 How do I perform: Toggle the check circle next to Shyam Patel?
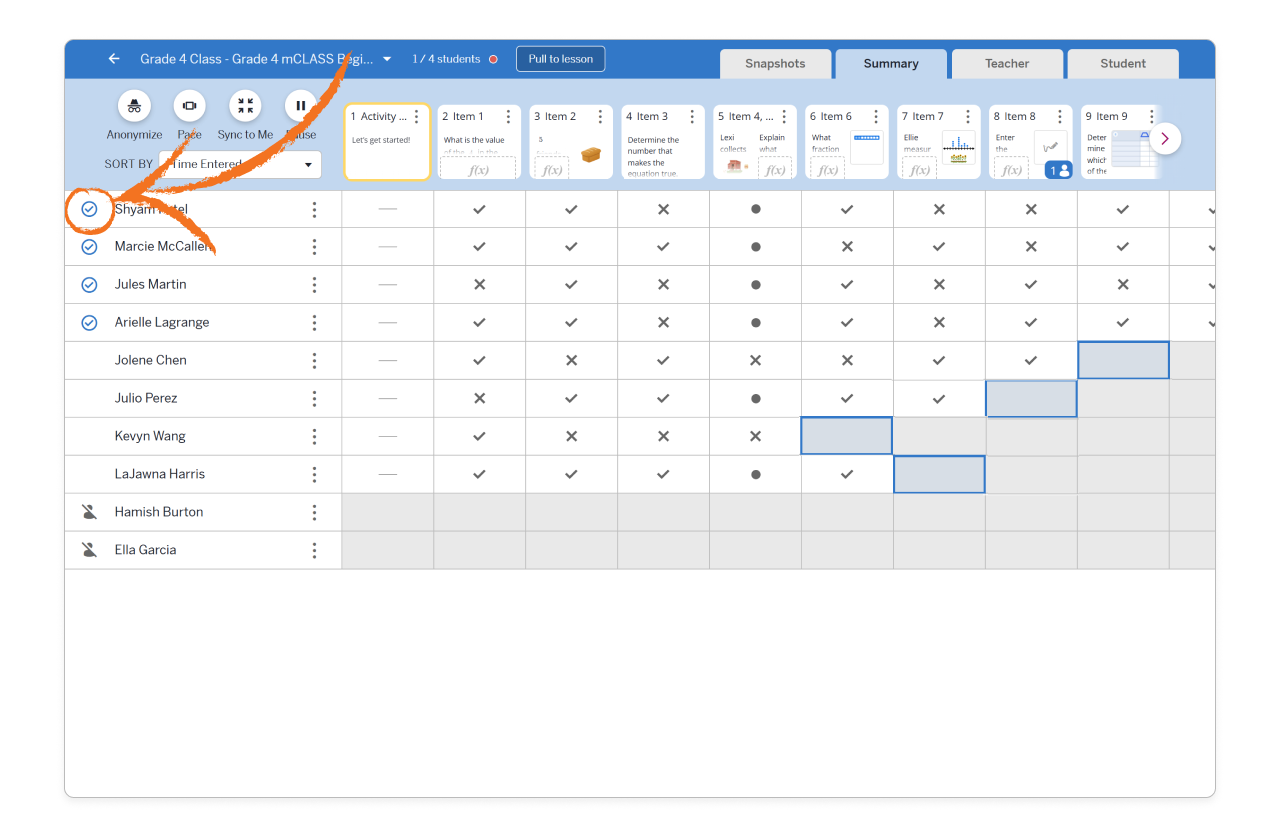[x=88, y=209]
